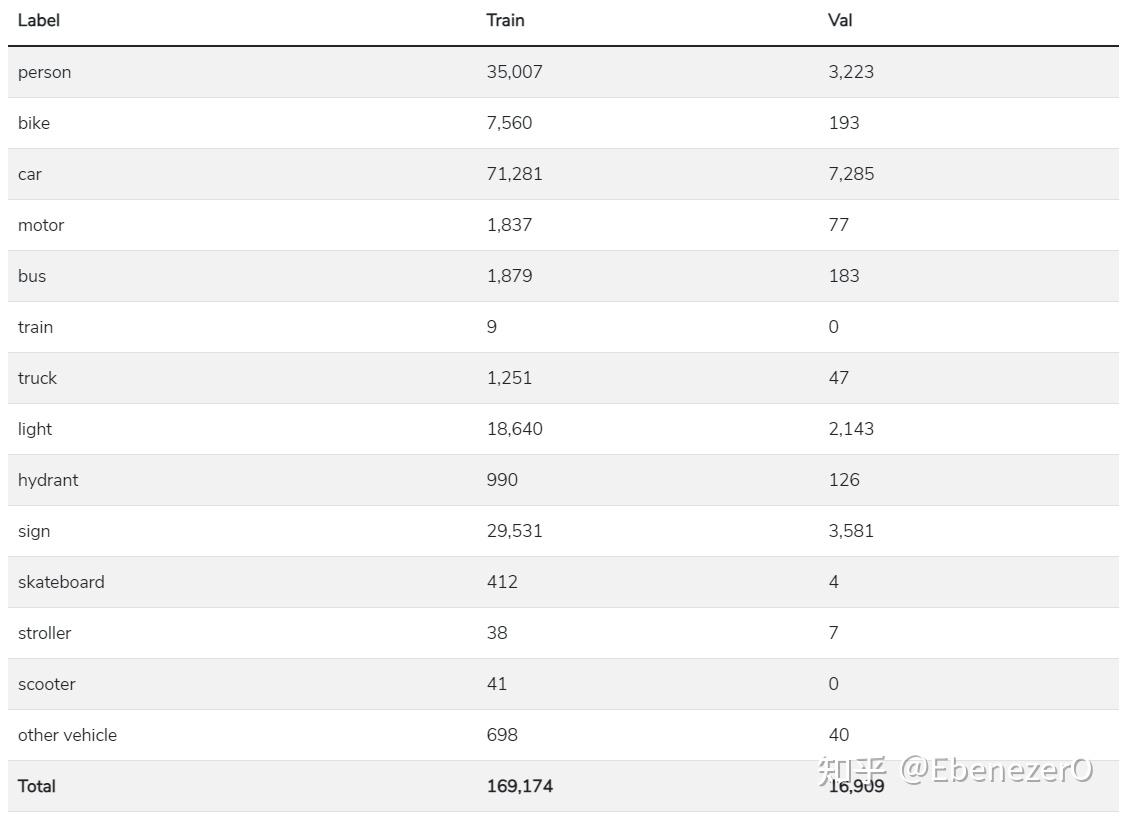Click the person val value 3,223
The width and height of the screenshot is (1123, 817).
coord(850,72)
